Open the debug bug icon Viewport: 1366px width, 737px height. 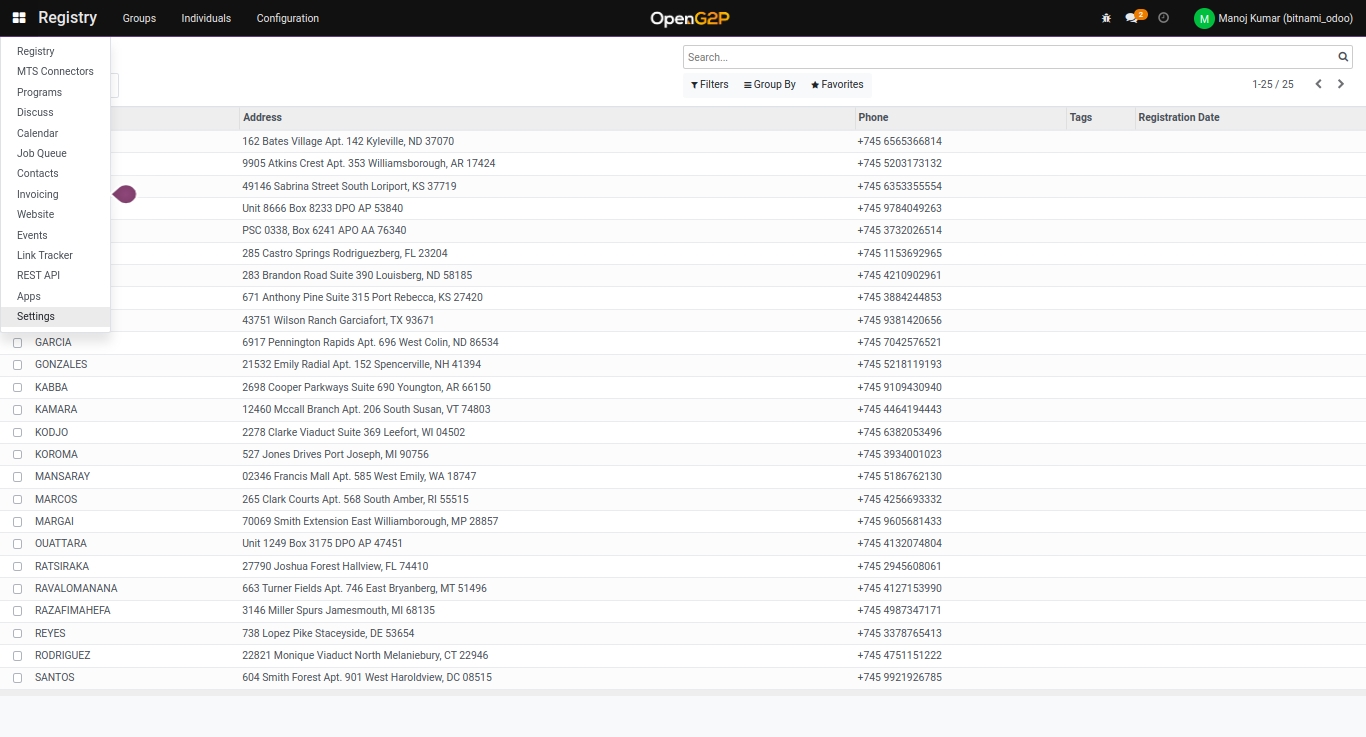click(x=1106, y=18)
